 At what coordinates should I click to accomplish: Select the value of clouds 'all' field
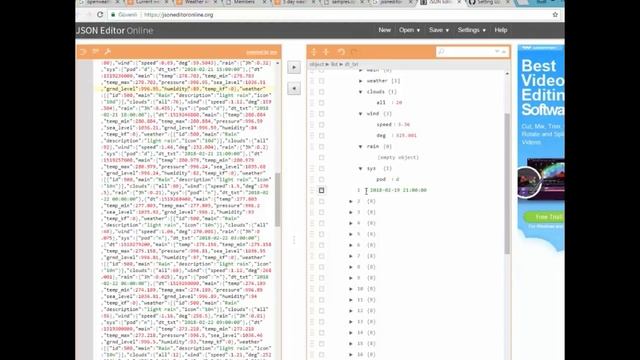point(399,103)
